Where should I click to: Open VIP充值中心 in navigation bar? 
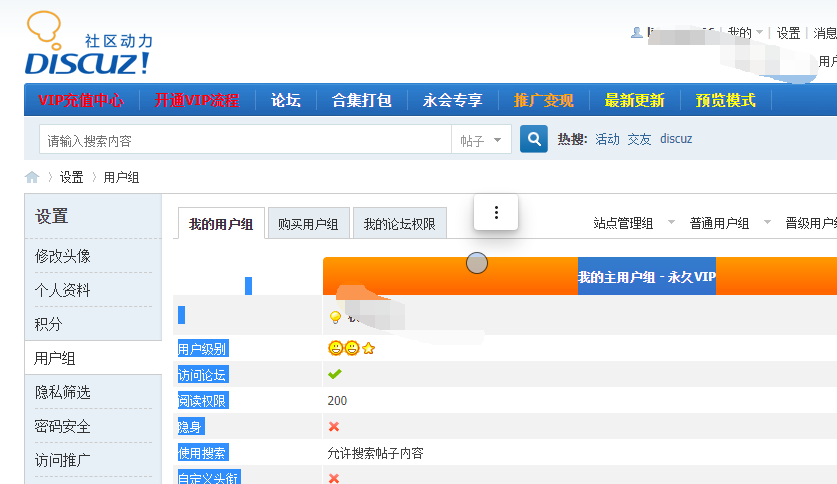point(81,100)
